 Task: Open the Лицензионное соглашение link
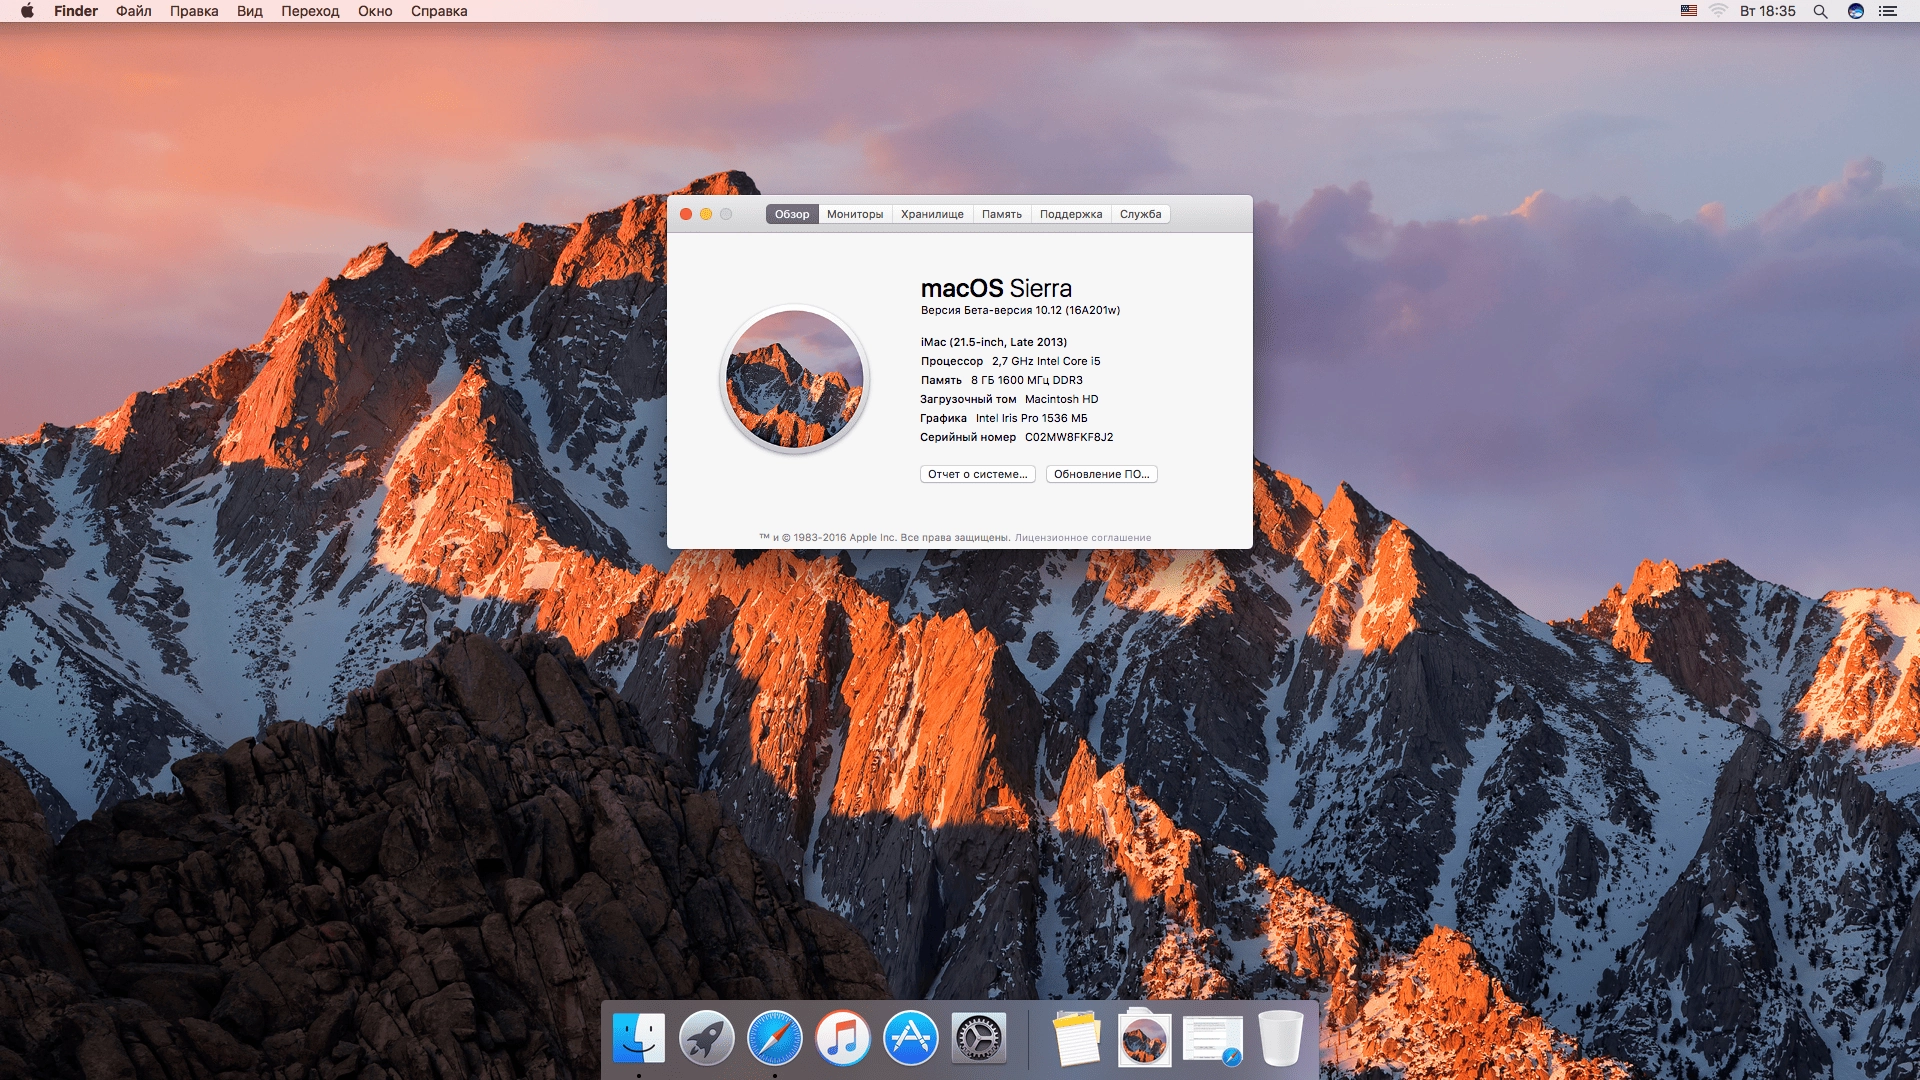pyautogui.click(x=1083, y=538)
